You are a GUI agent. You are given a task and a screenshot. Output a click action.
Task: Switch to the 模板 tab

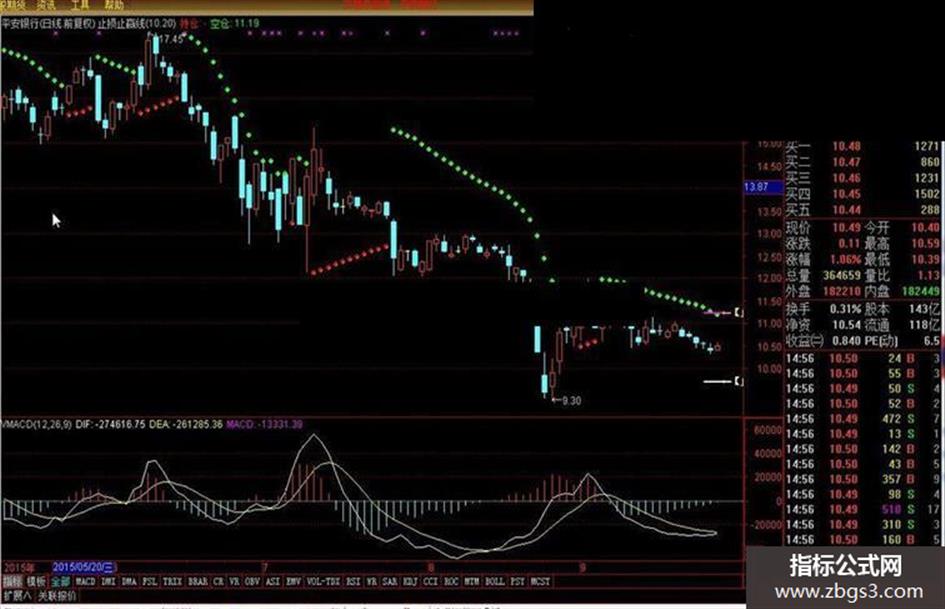click(x=36, y=582)
